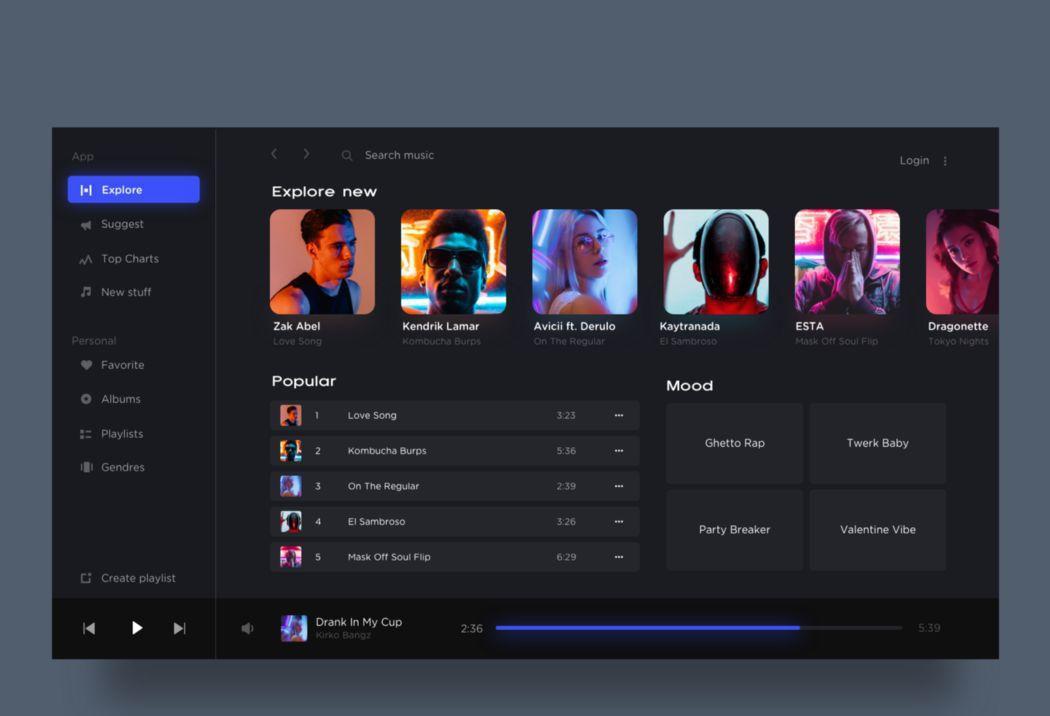Click the Suggest megaphone icon
This screenshot has width=1050, height=716.
(86, 225)
